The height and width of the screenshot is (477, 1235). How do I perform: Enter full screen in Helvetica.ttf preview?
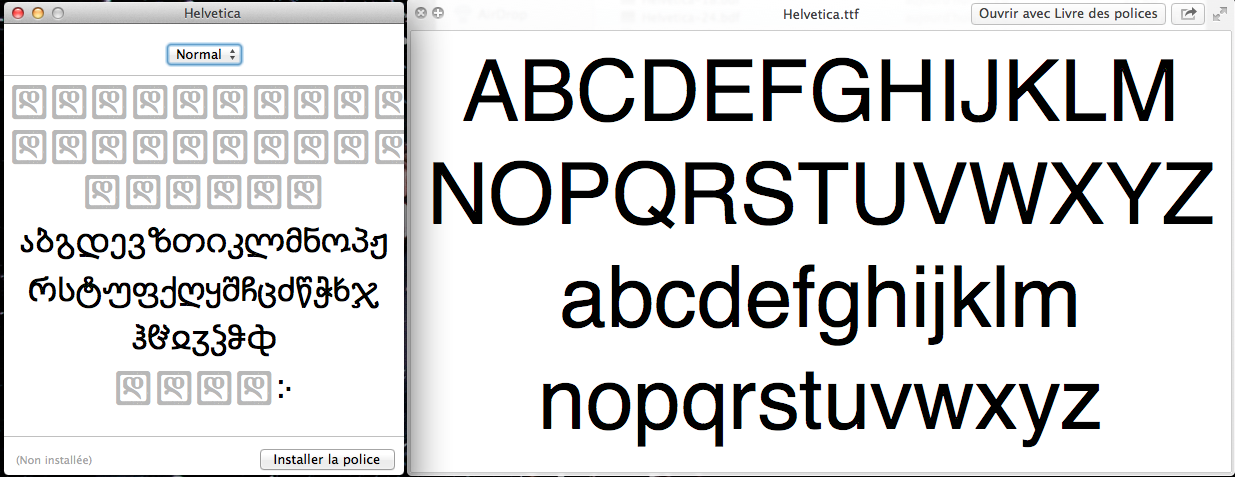point(1220,14)
